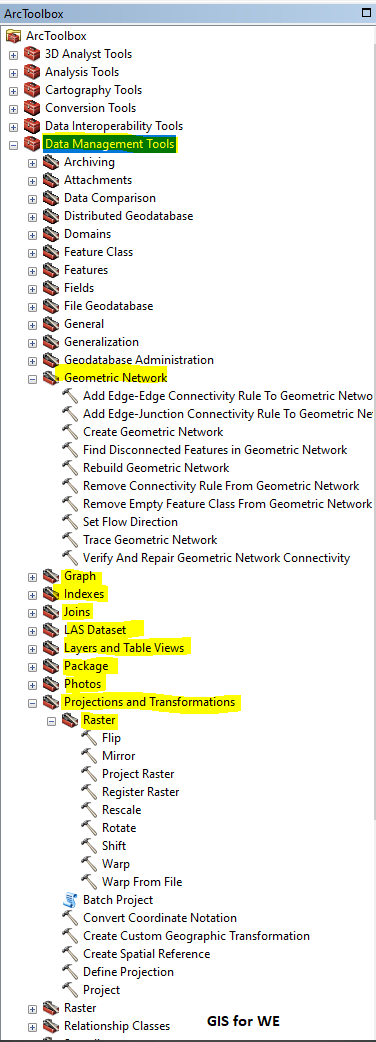Open Remove Connectivity Rule From Geometric Network
This screenshot has width=376, height=1042.
point(221,486)
